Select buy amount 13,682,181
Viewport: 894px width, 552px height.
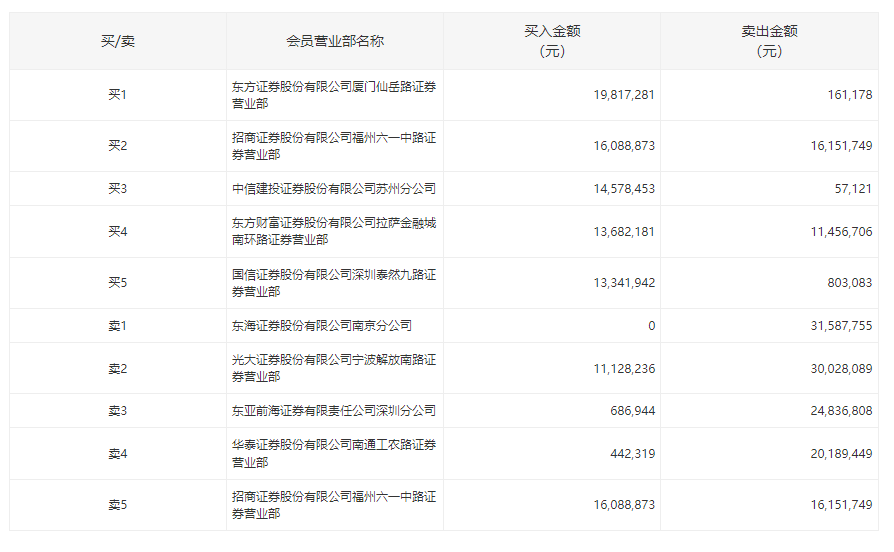pyautogui.click(x=624, y=232)
